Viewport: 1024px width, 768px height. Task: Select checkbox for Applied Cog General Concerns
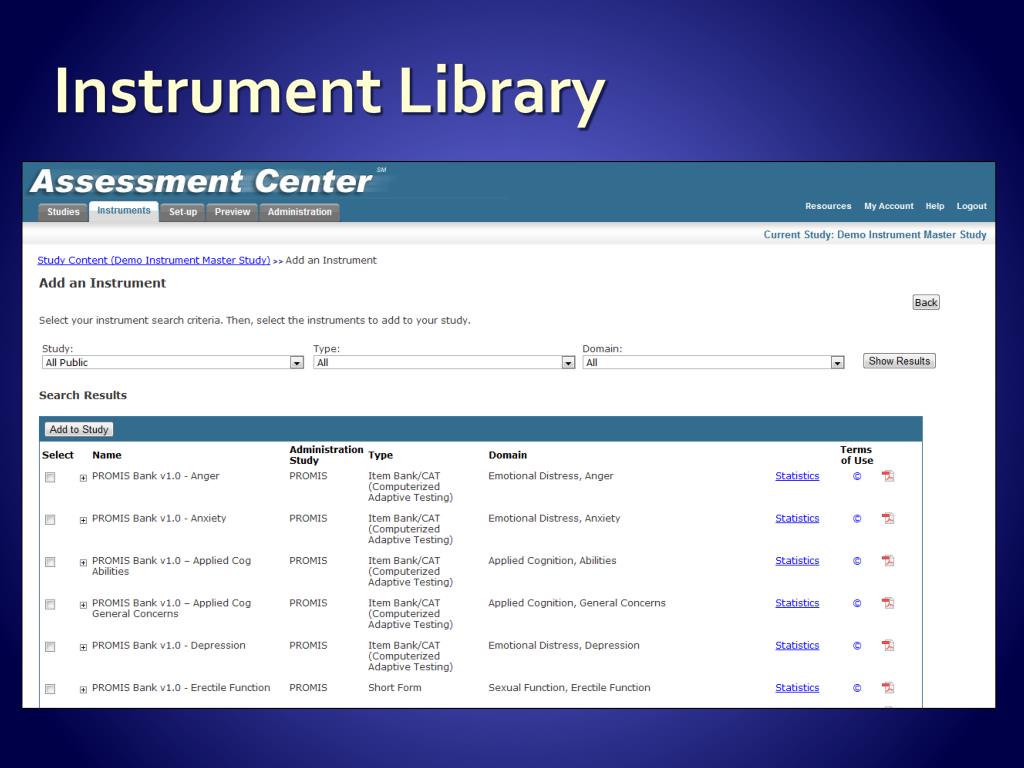point(50,605)
